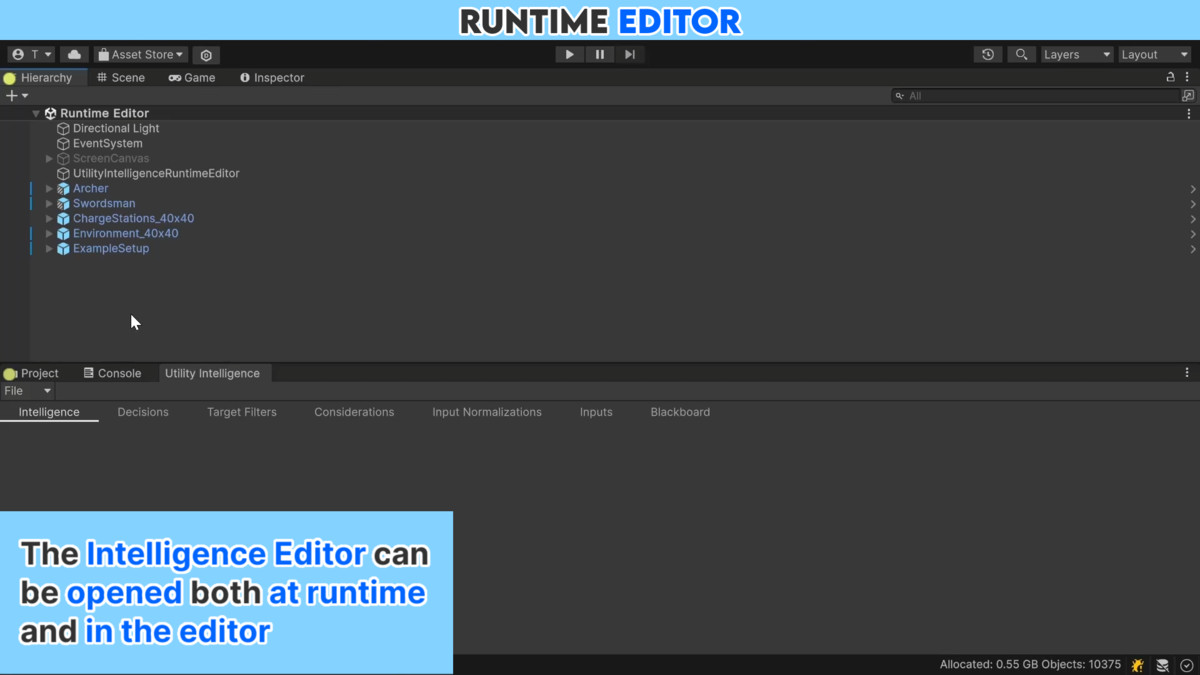Open the Decisions tab
Viewport: 1200px width, 675px height.
point(143,412)
